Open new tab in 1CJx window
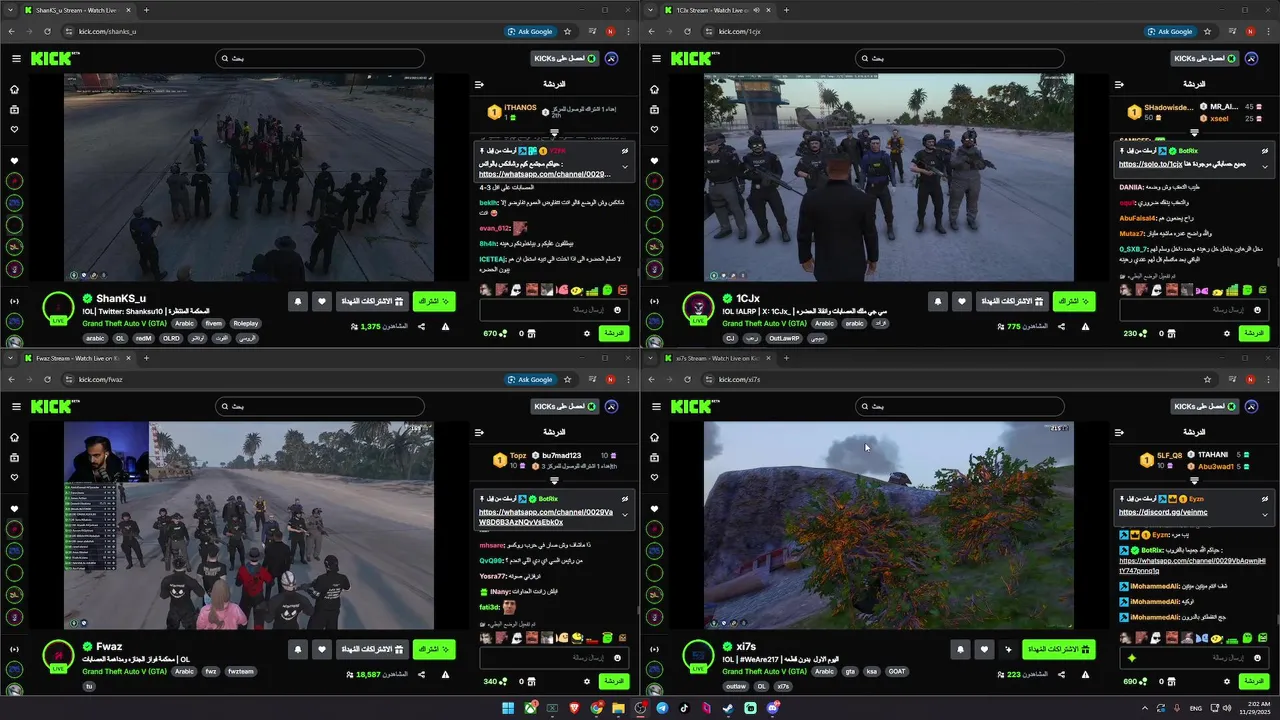 coord(786,10)
